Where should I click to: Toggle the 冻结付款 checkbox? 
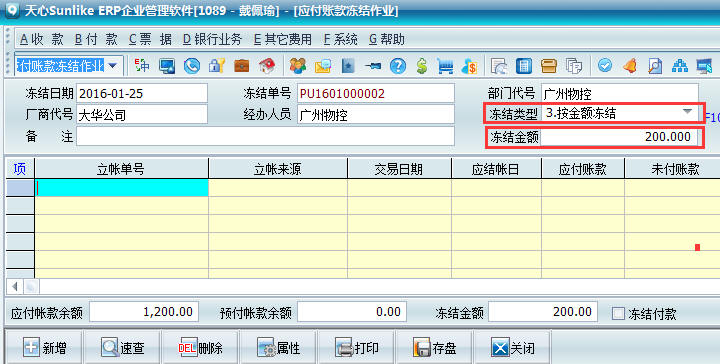click(619, 314)
